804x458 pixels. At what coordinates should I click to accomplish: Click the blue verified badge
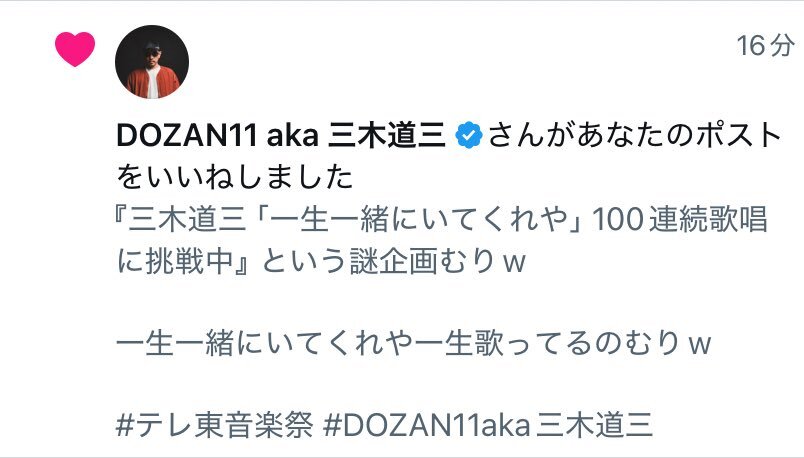coord(468,135)
